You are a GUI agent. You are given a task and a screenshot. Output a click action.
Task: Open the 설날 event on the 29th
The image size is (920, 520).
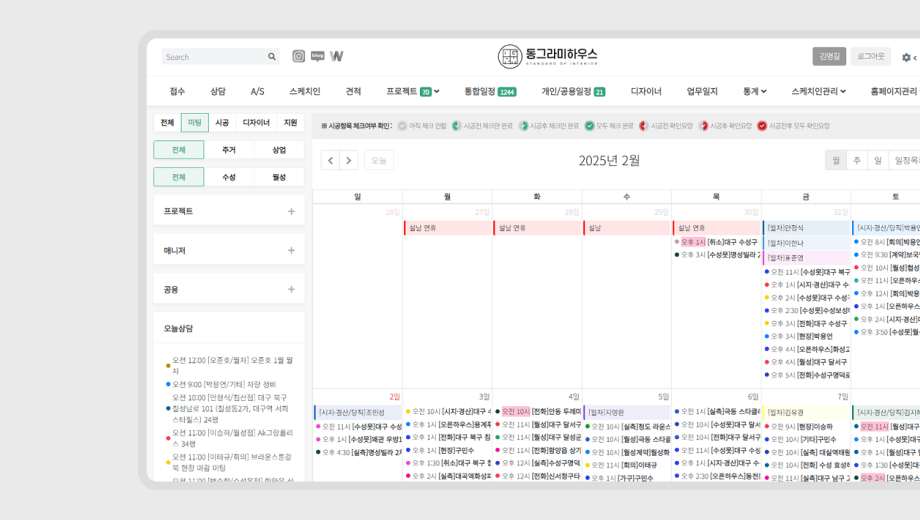[x=627, y=228]
